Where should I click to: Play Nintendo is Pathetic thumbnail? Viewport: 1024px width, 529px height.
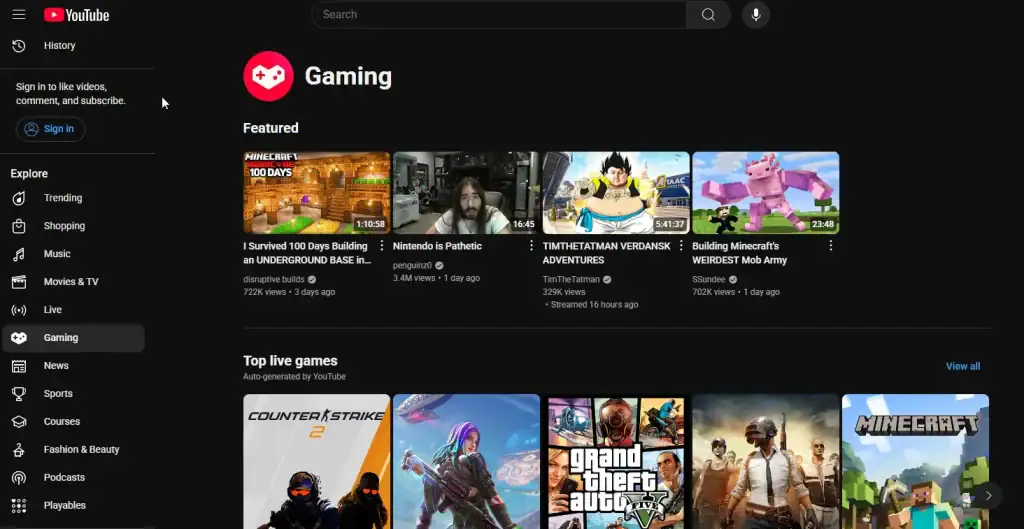click(466, 193)
